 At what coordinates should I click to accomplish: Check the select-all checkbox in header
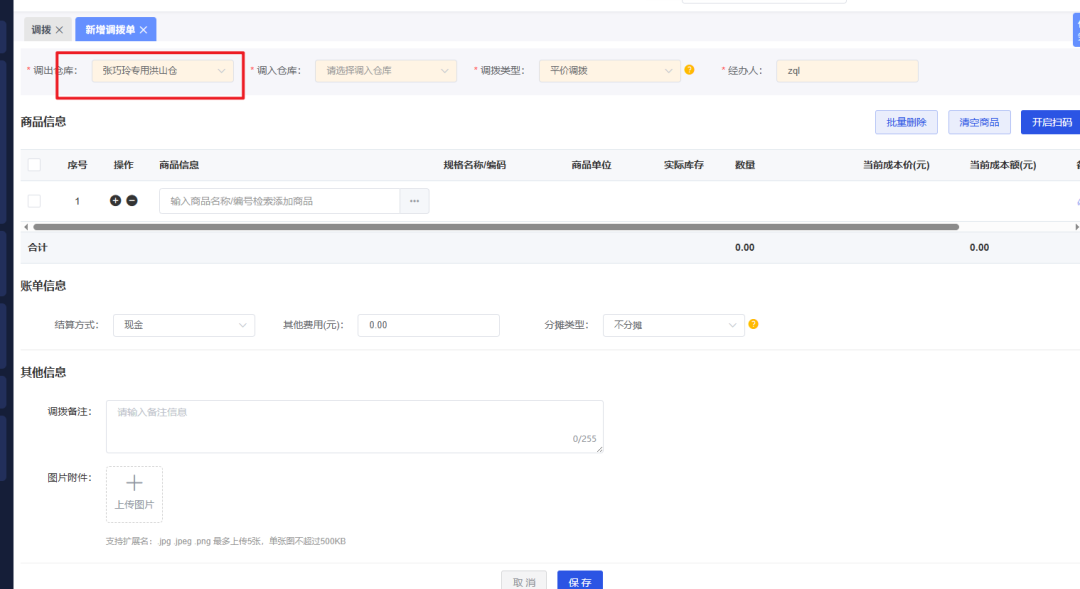[x=34, y=162]
